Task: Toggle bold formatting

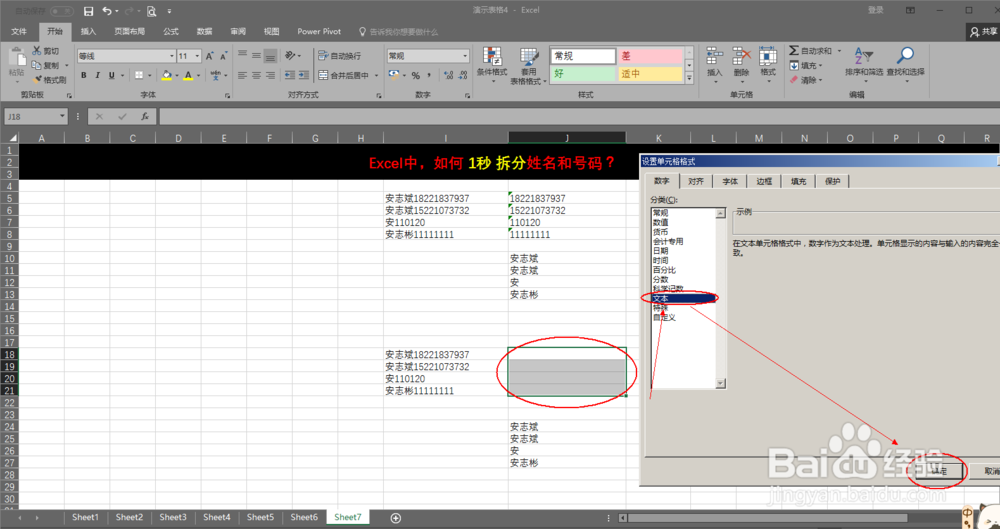Action: pyautogui.click(x=84, y=75)
